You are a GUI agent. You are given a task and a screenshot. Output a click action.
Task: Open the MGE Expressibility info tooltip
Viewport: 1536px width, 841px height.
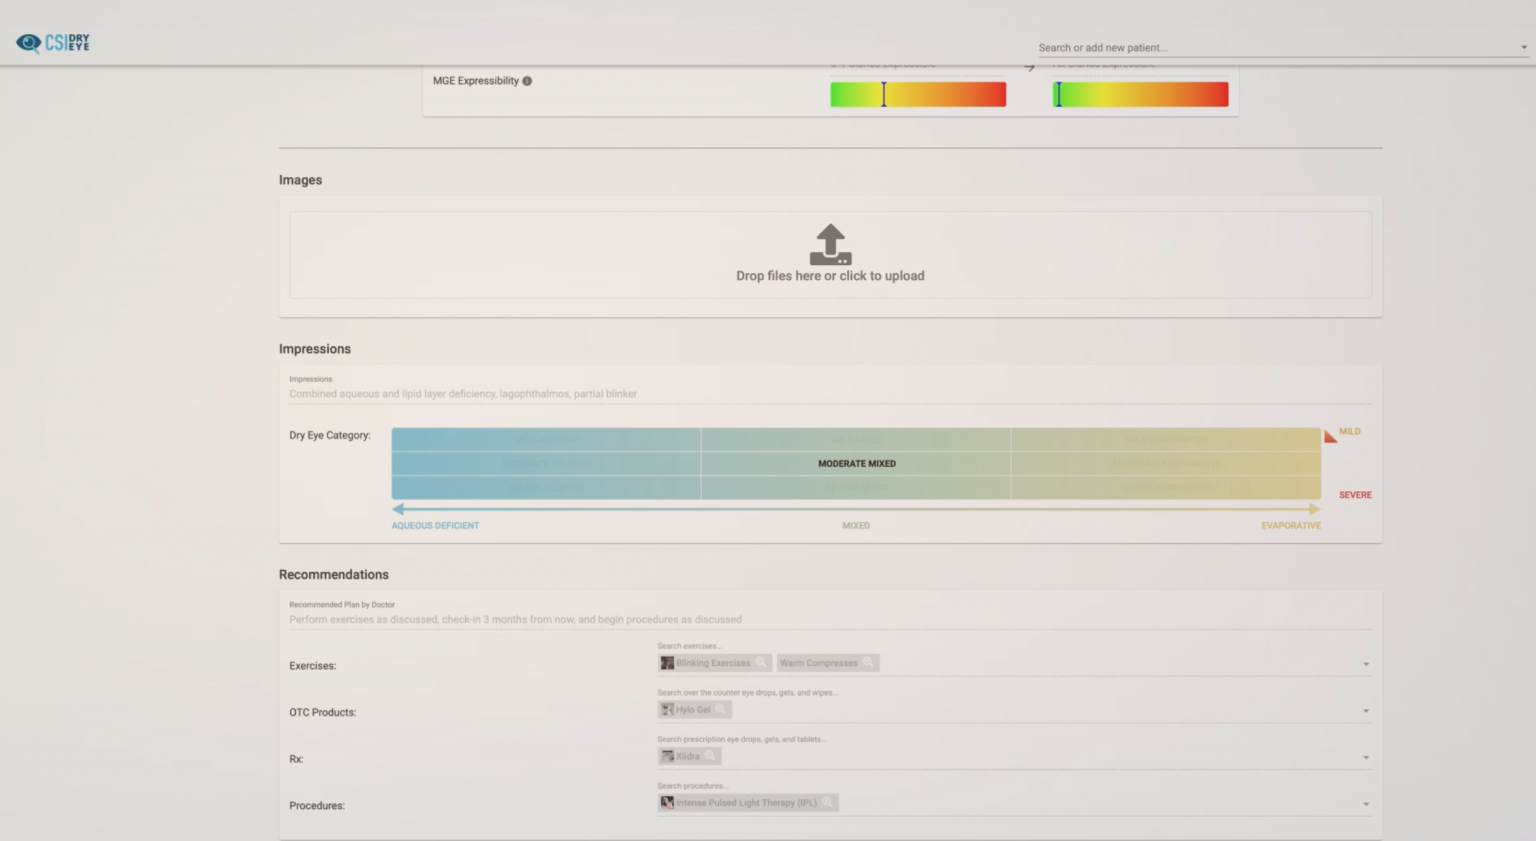[526, 80]
